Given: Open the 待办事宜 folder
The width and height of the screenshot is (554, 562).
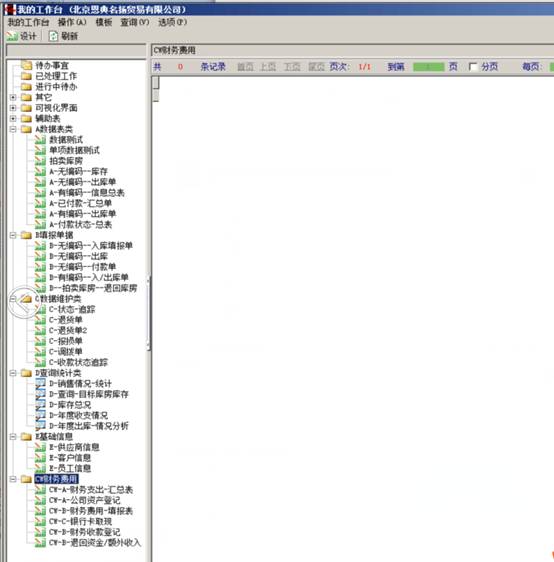Looking at the screenshot, I should [27, 66].
